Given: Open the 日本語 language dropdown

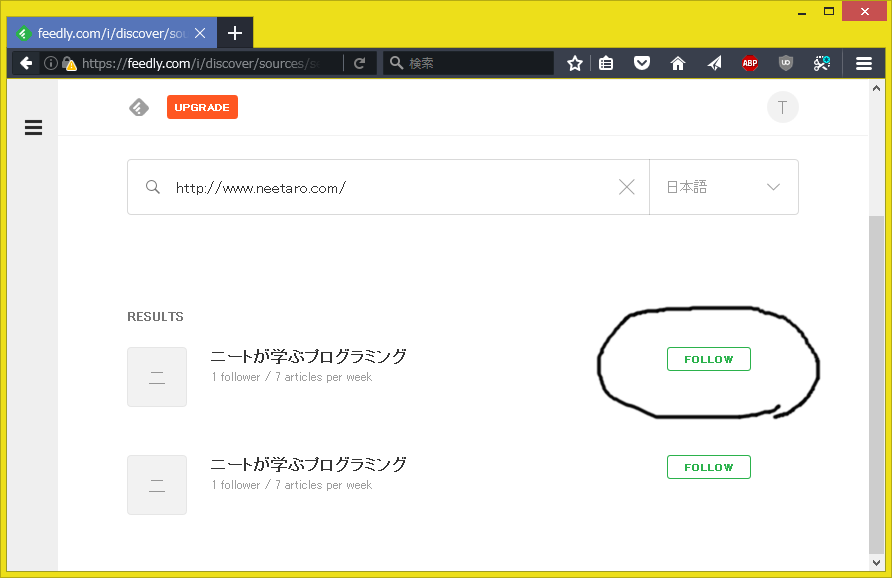Looking at the screenshot, I should (724, 187).
